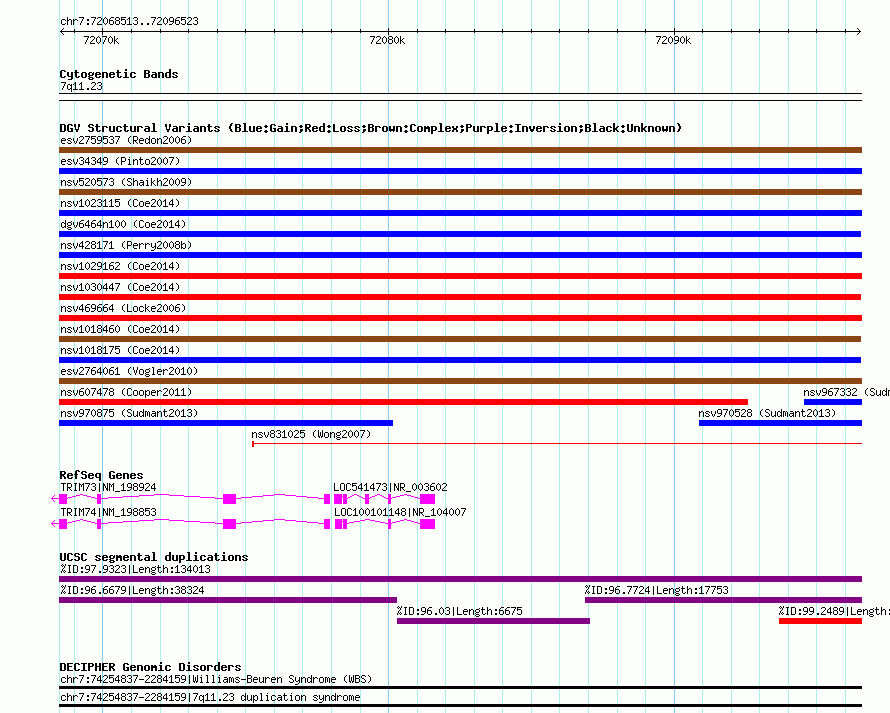The height and width of the screenshot is (713, 890).
Task: Select duplication %ID:96.03|Length:6675
Action: 460,611
